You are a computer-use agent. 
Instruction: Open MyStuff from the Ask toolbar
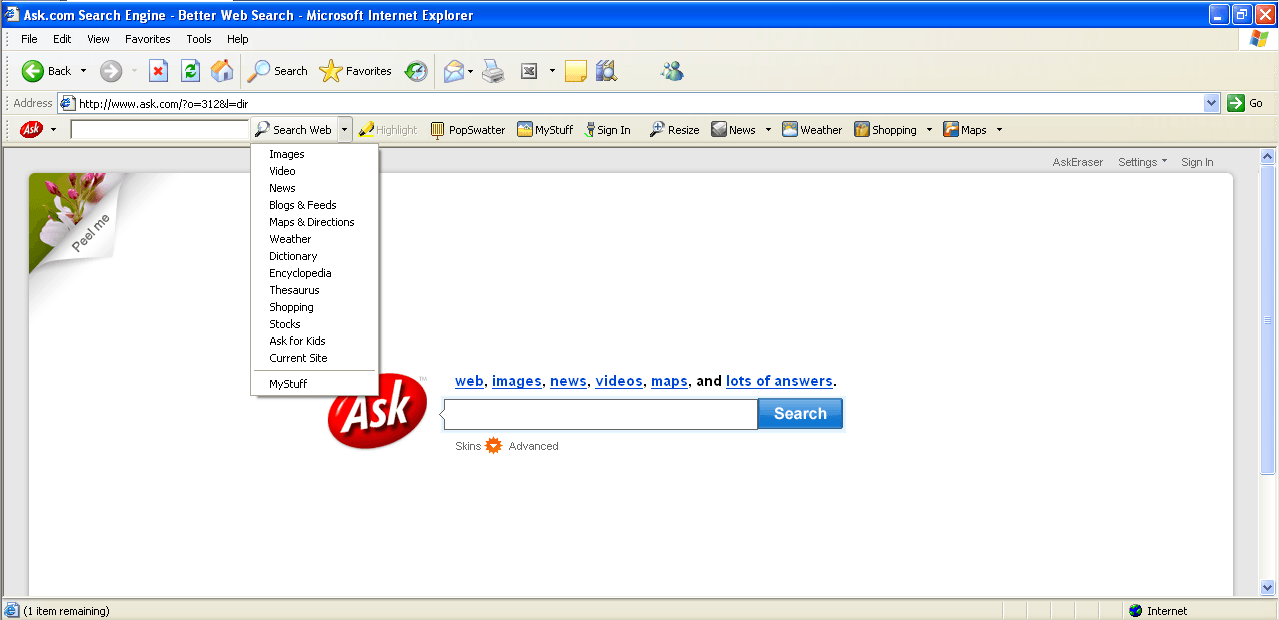tap(544, 129)
